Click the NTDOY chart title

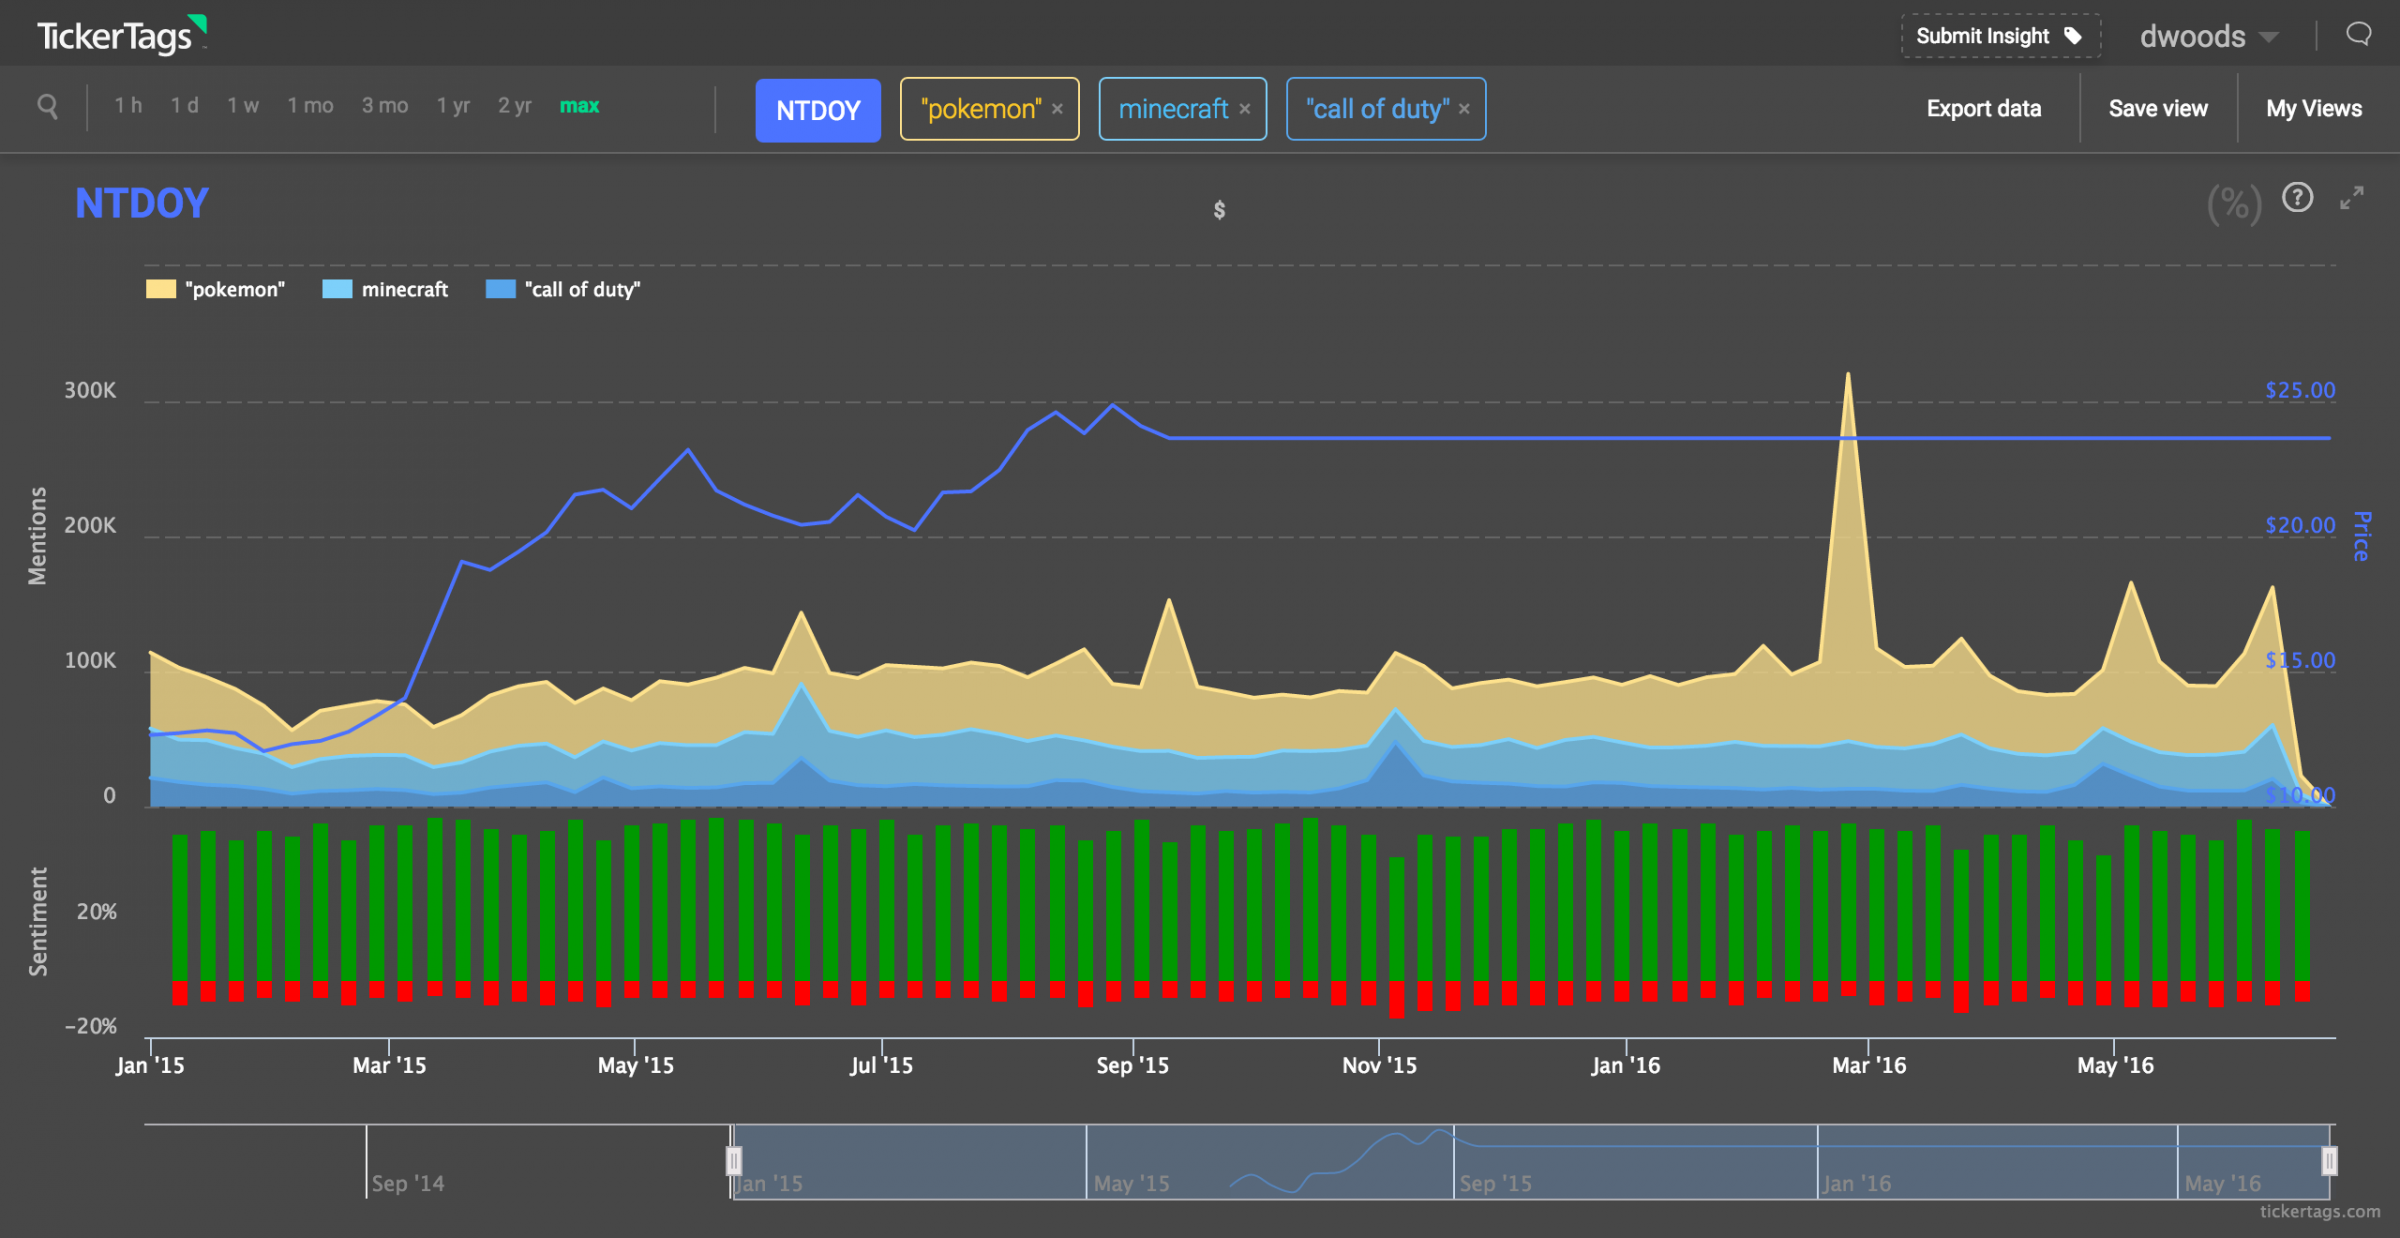pos(142,204)
